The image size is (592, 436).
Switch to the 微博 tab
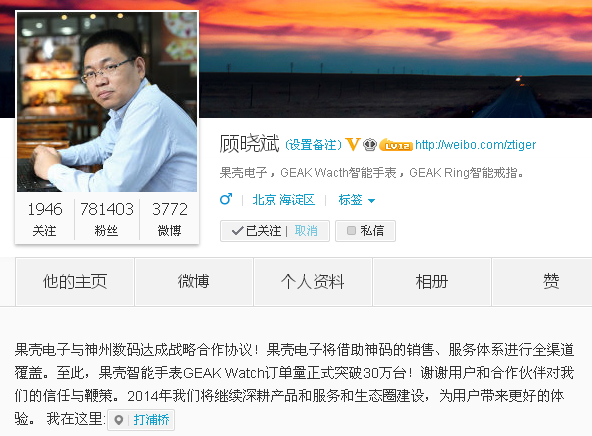194,282
